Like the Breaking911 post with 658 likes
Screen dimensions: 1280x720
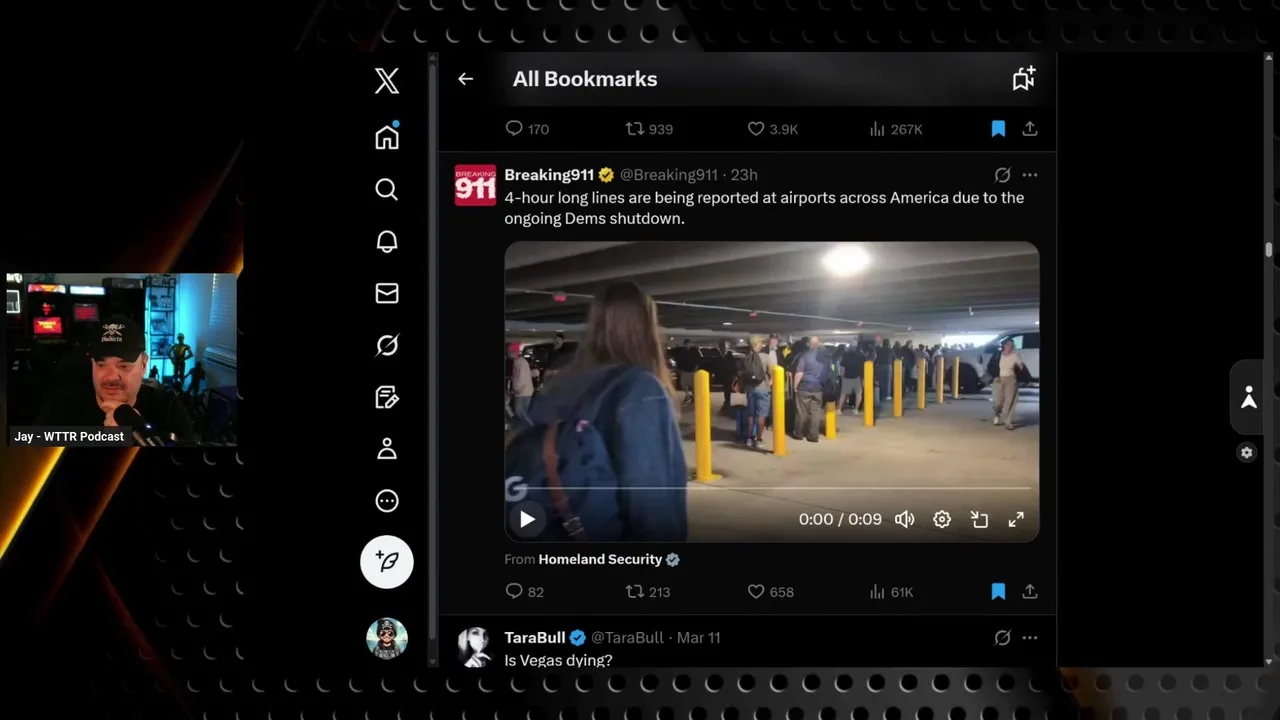click(770, 592)
